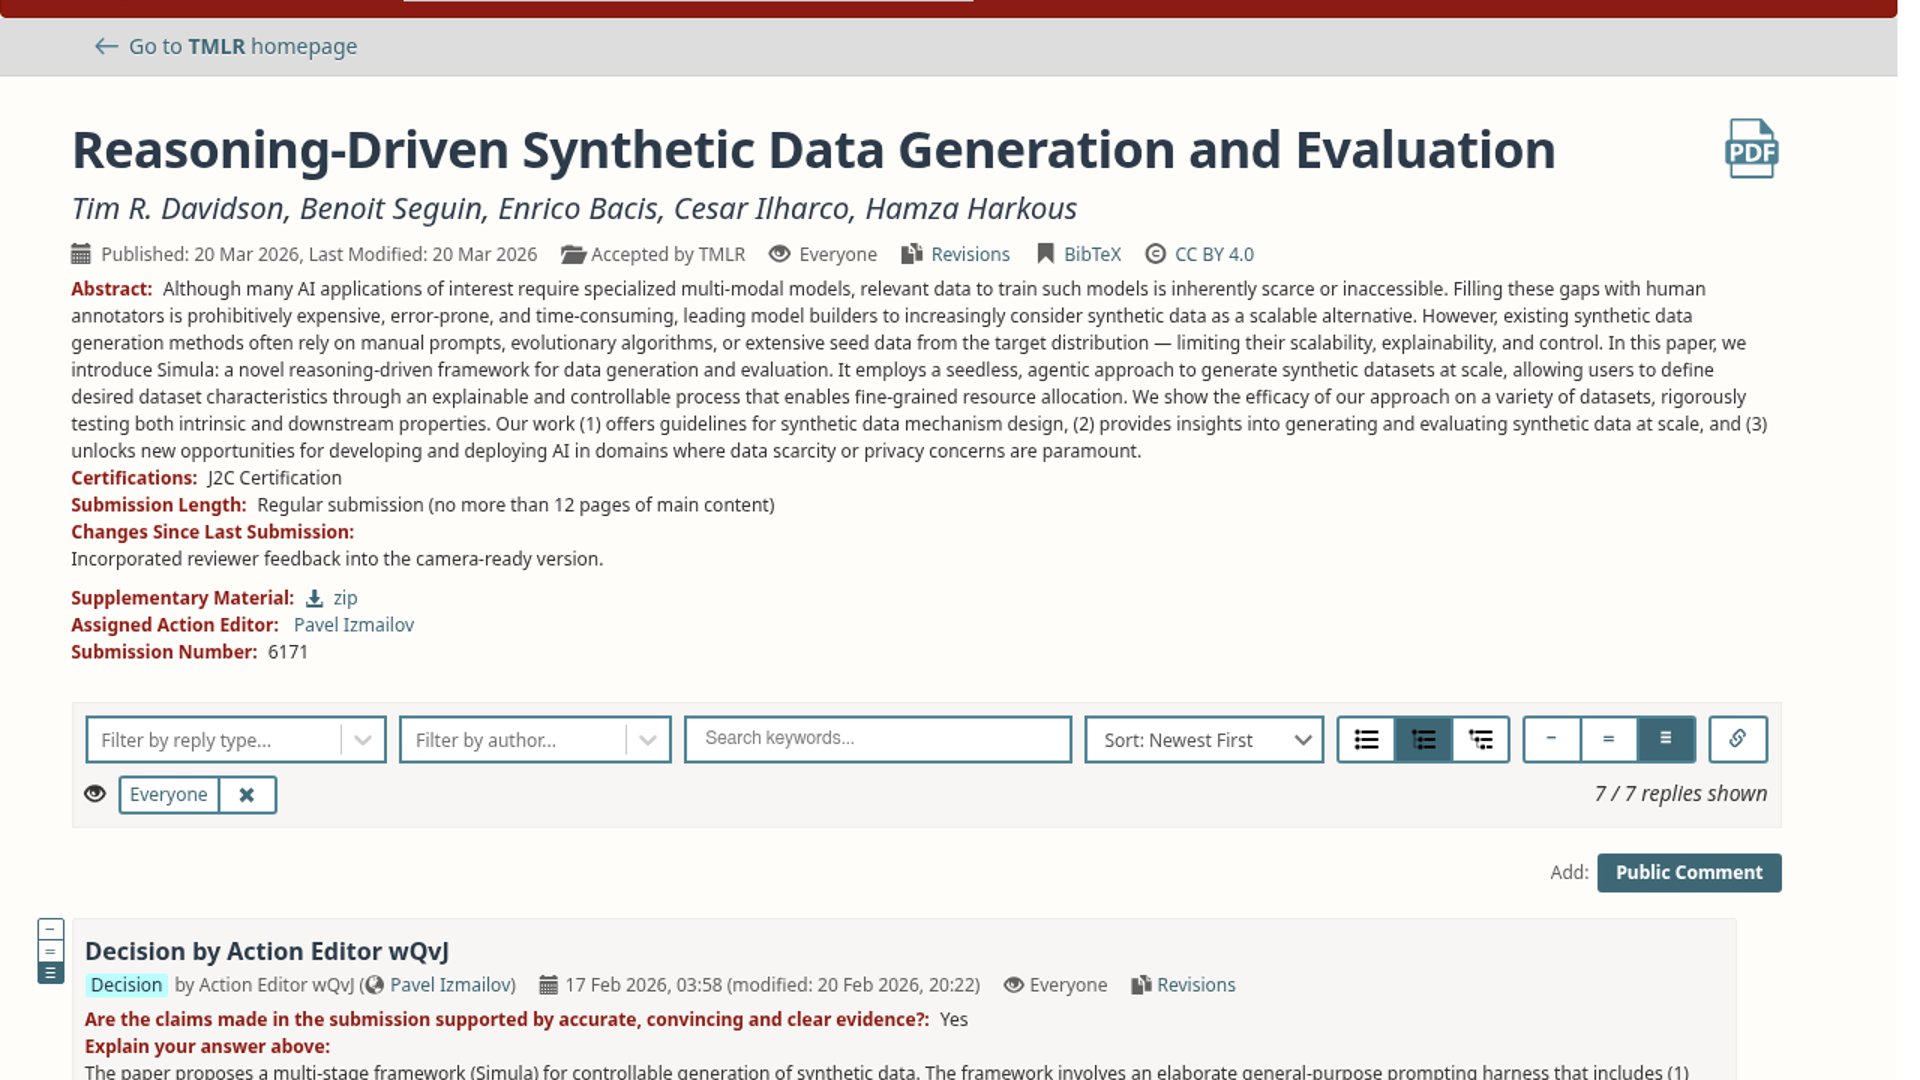Select the threaded view icon

point(1423,739)
